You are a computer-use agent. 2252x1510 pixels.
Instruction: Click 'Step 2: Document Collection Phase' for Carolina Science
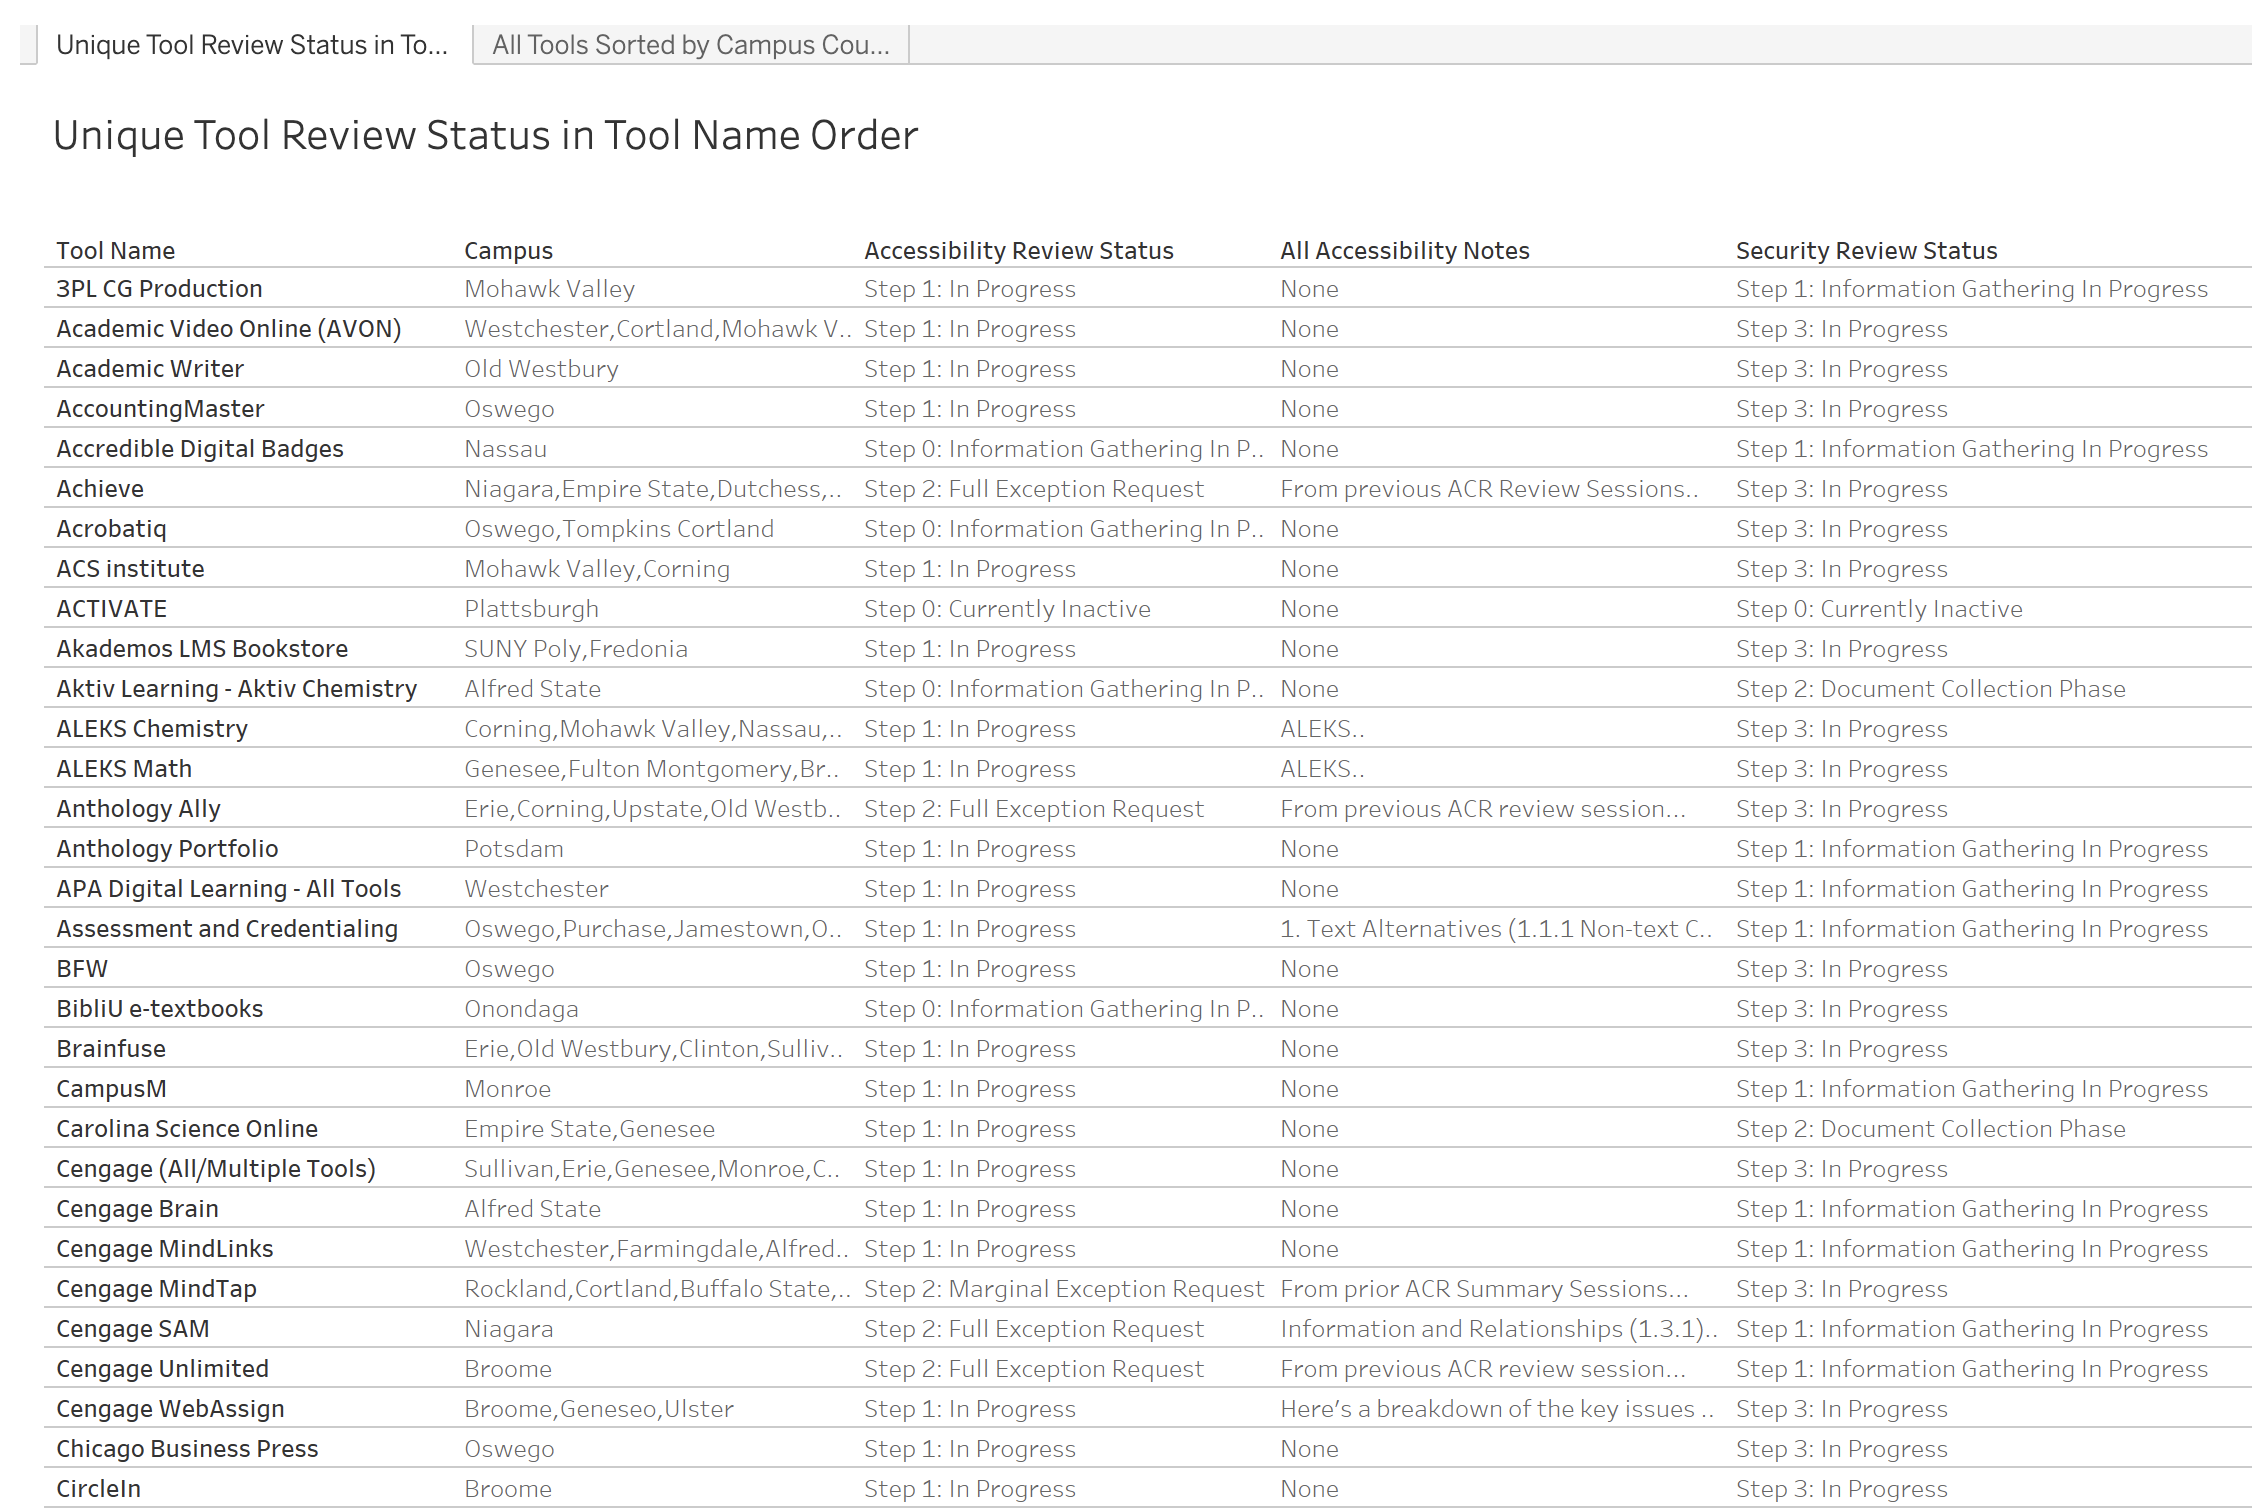point(1931,1129)
